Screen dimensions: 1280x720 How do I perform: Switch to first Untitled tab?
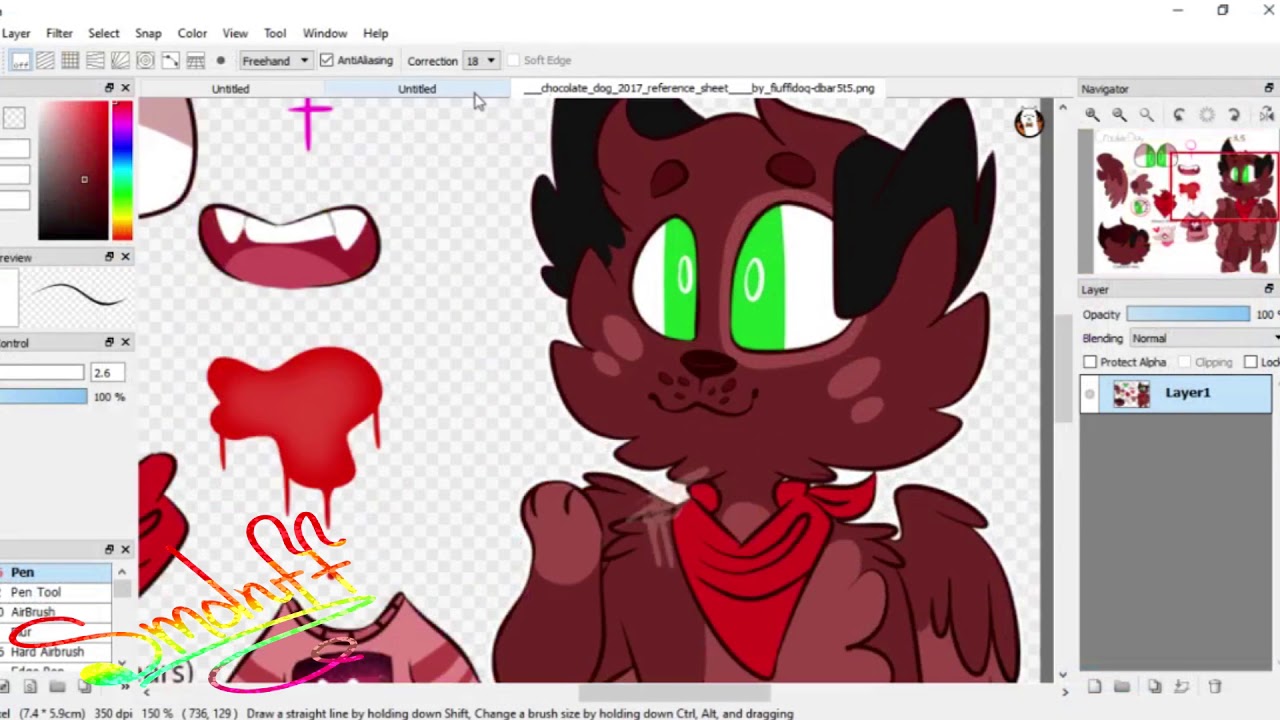click(x=230, y=89)
